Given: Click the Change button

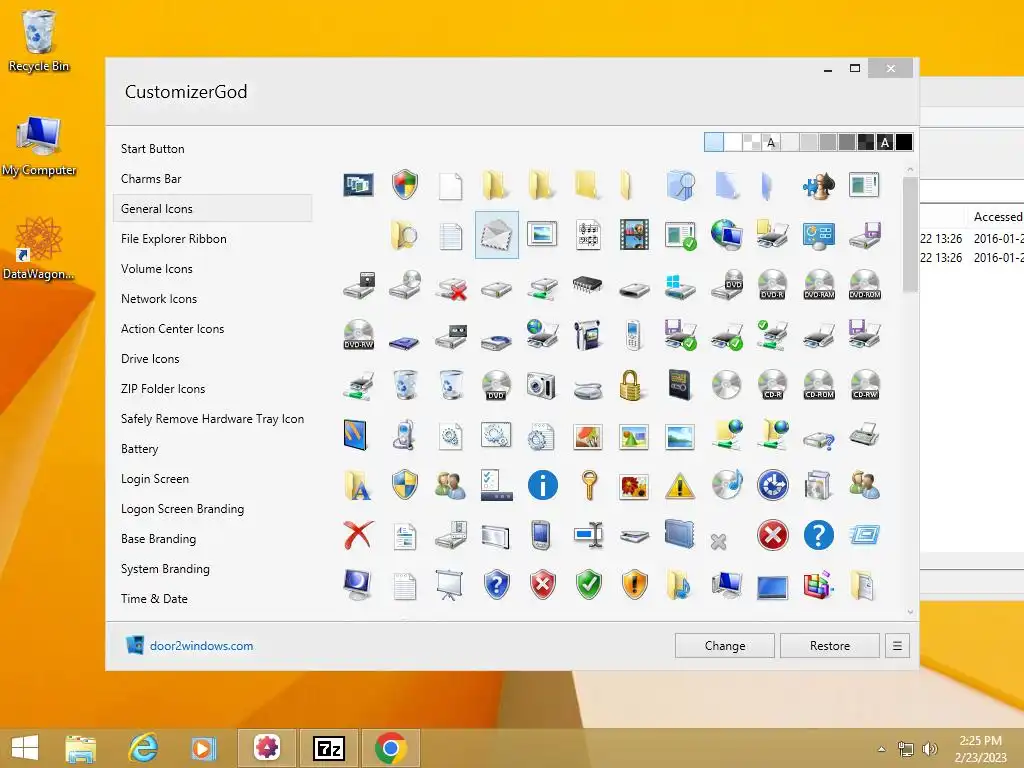Looking at the screenshot, I should click(x=725, y=646).
